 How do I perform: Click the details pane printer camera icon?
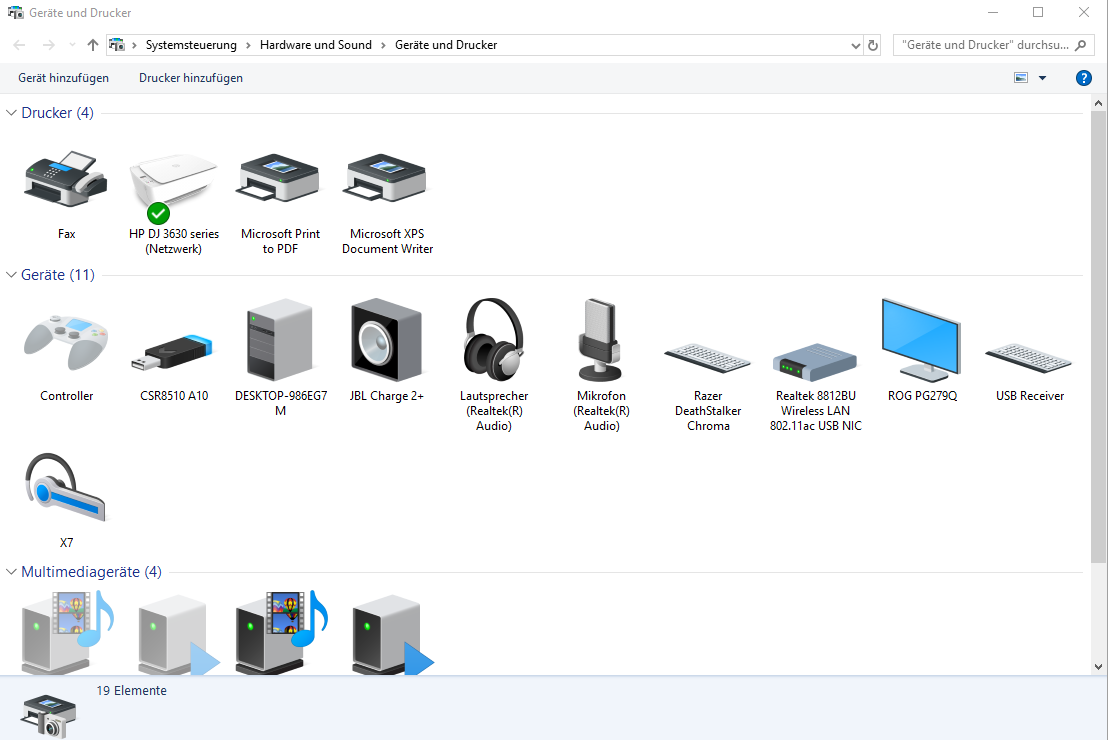point(48,716)
